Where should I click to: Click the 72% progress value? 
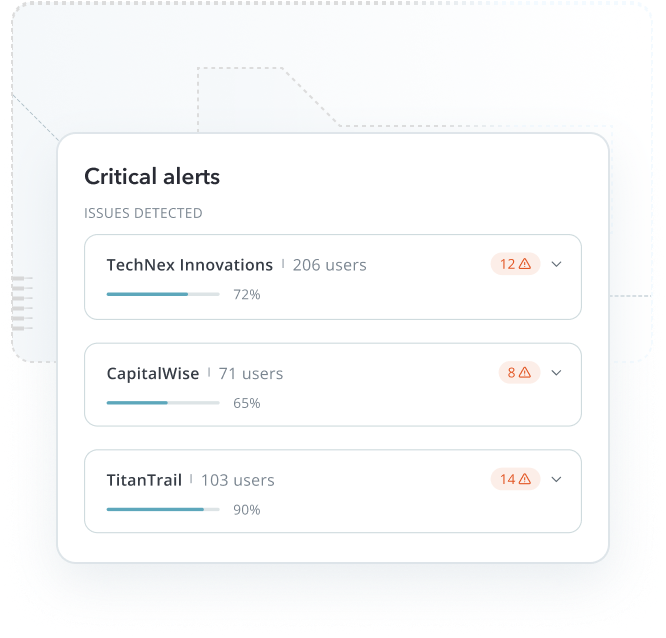tap(247, 294)
